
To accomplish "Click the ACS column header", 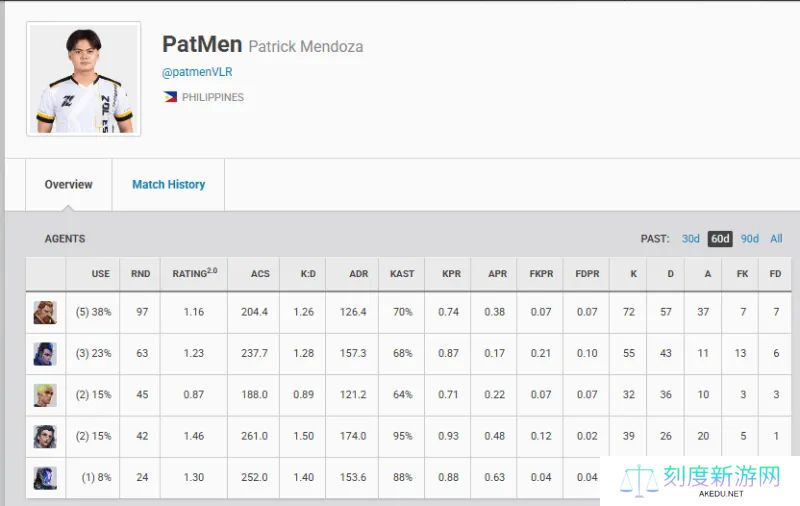I will tap(260, 273).
